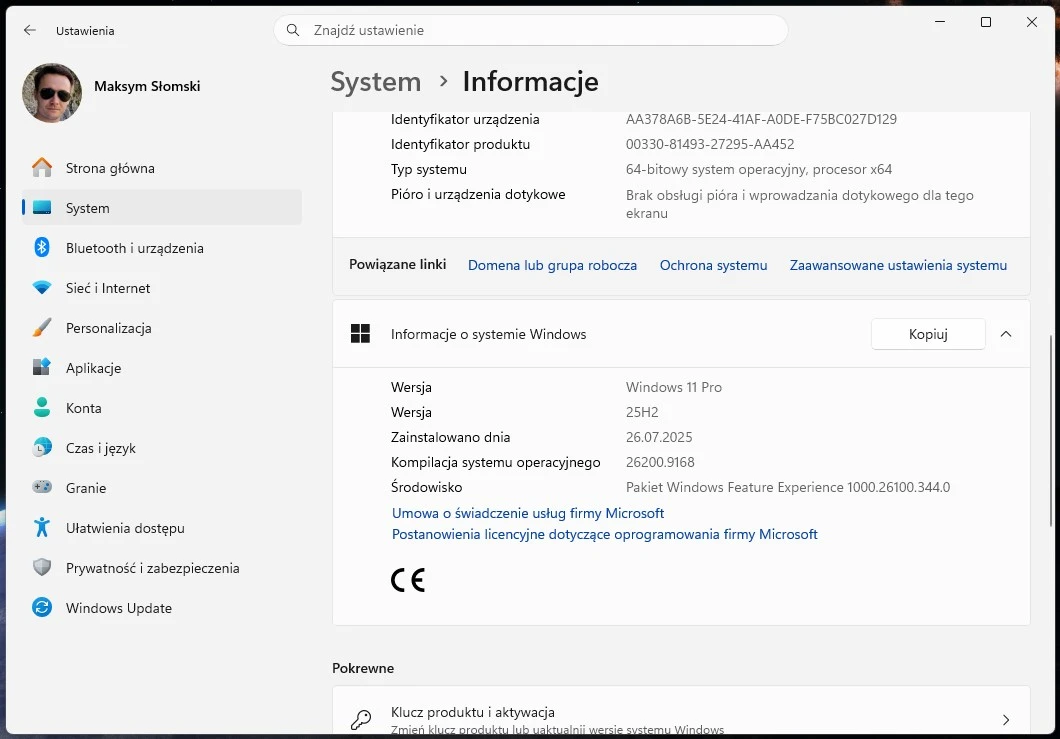Click the Strona główna home icon

[x=42, y=168]
